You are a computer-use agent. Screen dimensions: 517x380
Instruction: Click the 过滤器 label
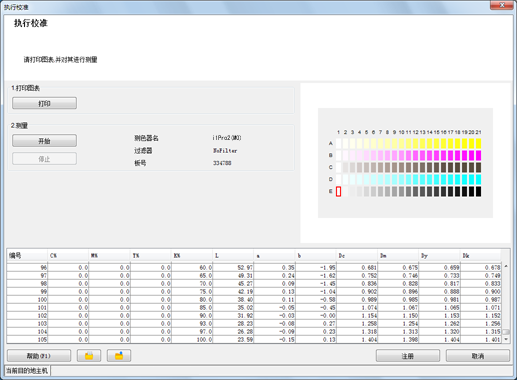(143, 151)
